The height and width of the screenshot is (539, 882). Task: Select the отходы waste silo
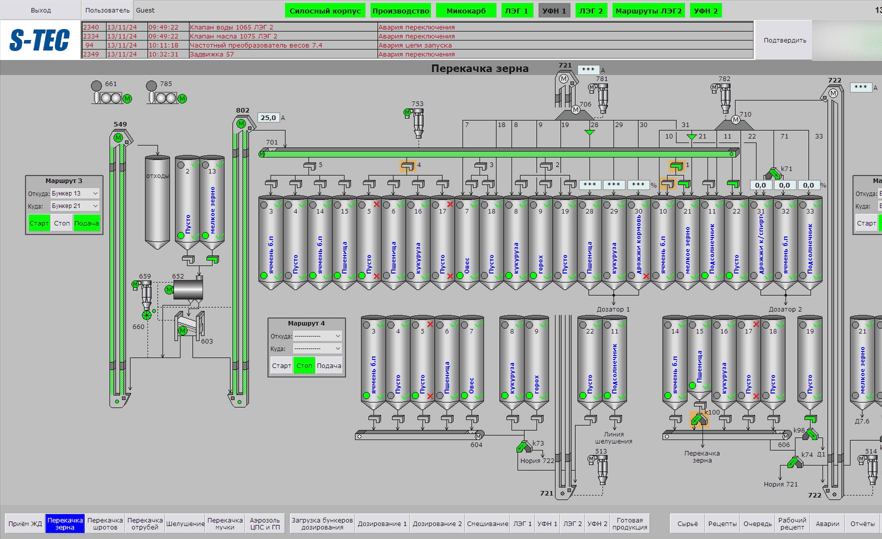click(157, 203)
